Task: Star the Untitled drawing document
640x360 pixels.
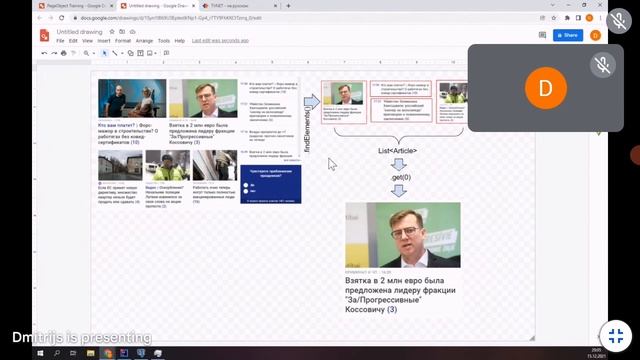Action: click(112, 31)
